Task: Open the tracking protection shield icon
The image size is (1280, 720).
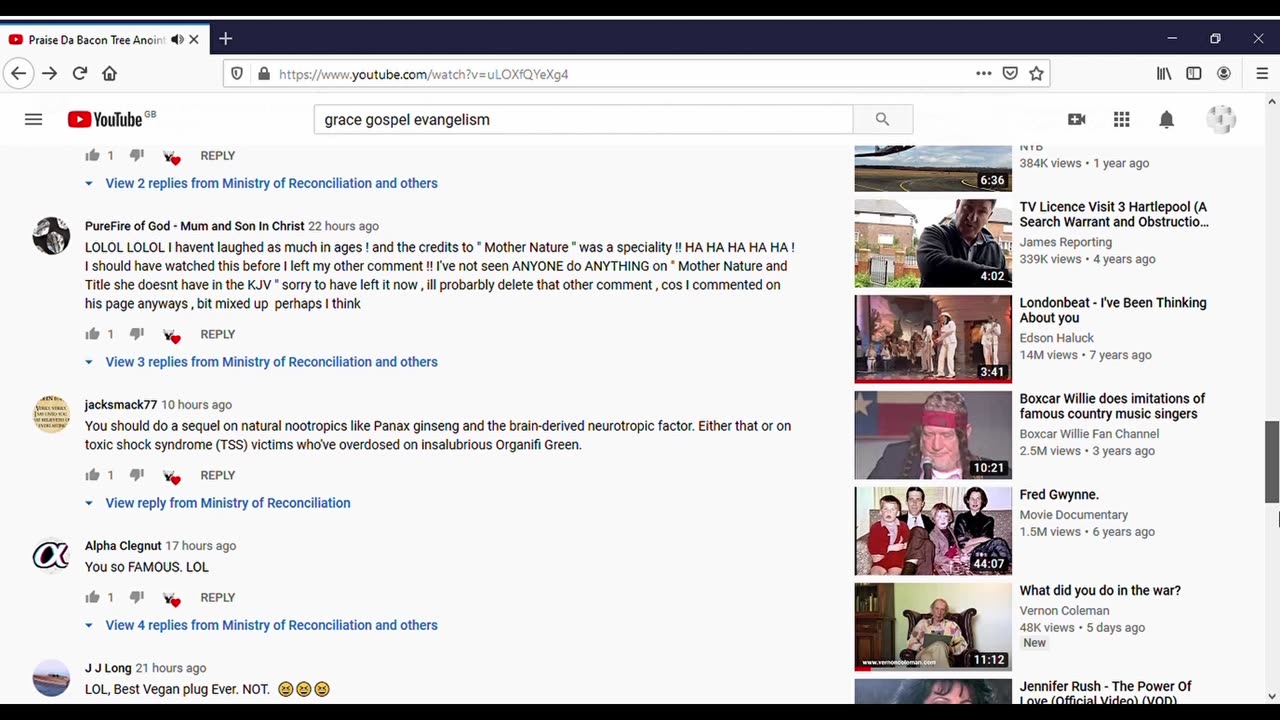Action: (237, 74)
